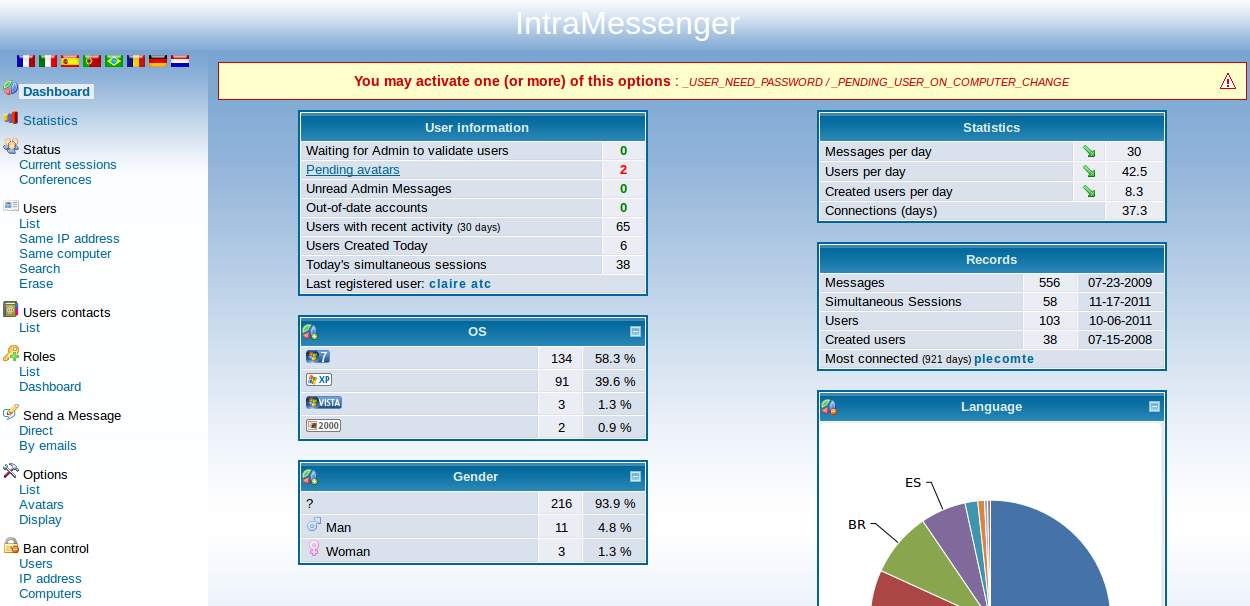The width and height of the screenshot is (1250, 606).
Task: Click the green trend arrow for Messages per day
Action: (x=1089, y=152)
